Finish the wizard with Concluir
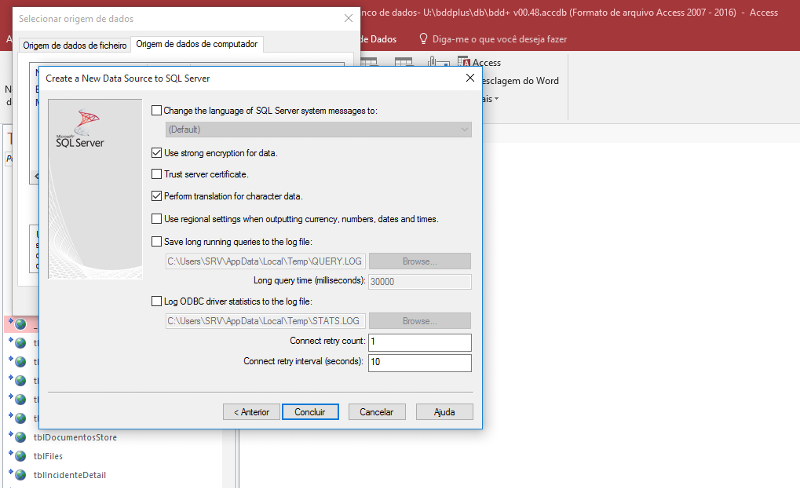This screenshot has width=800, height=488. (310, 412)
